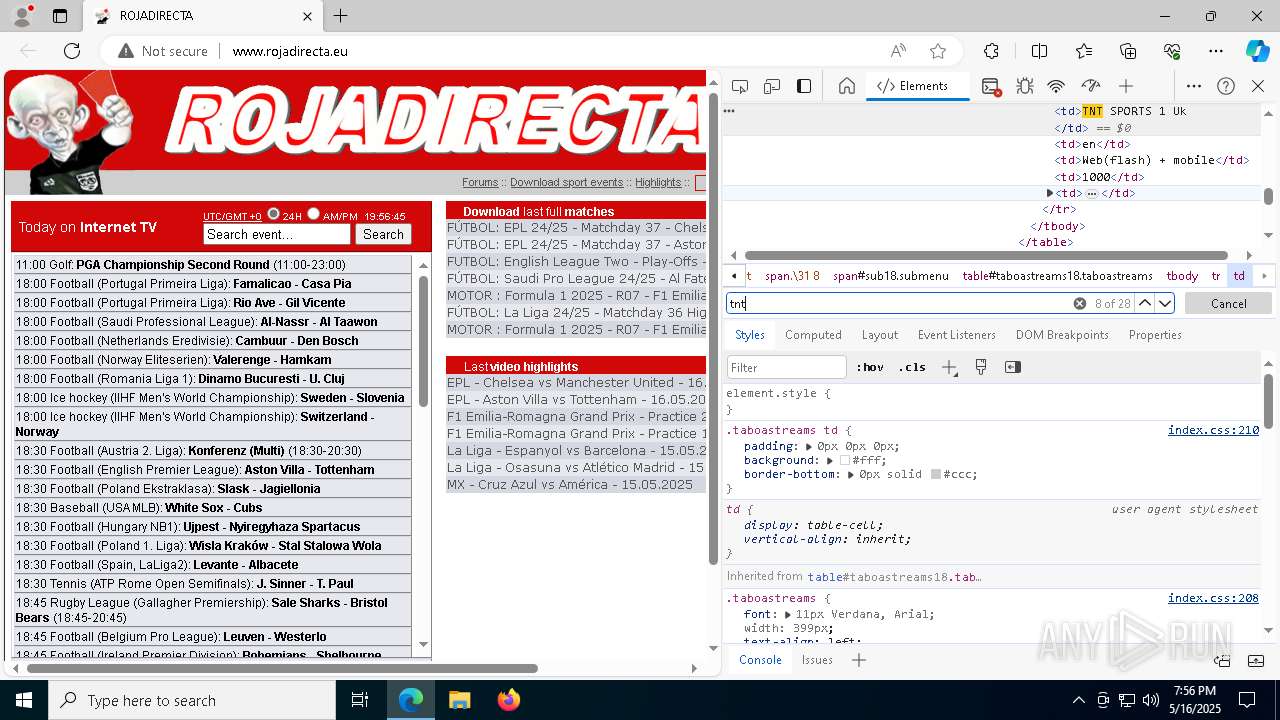Clear the tnt search text
1280x720 pixels.
point(1080,303)
